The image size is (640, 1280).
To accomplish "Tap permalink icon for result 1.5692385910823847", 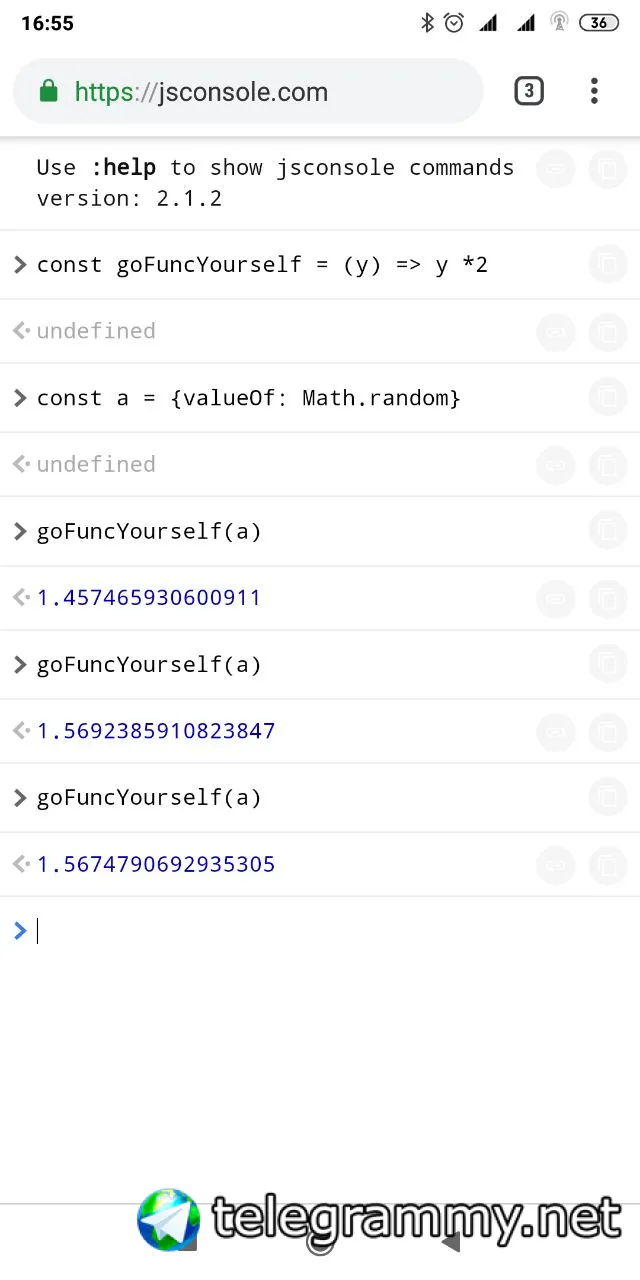I will coord(556,731).
